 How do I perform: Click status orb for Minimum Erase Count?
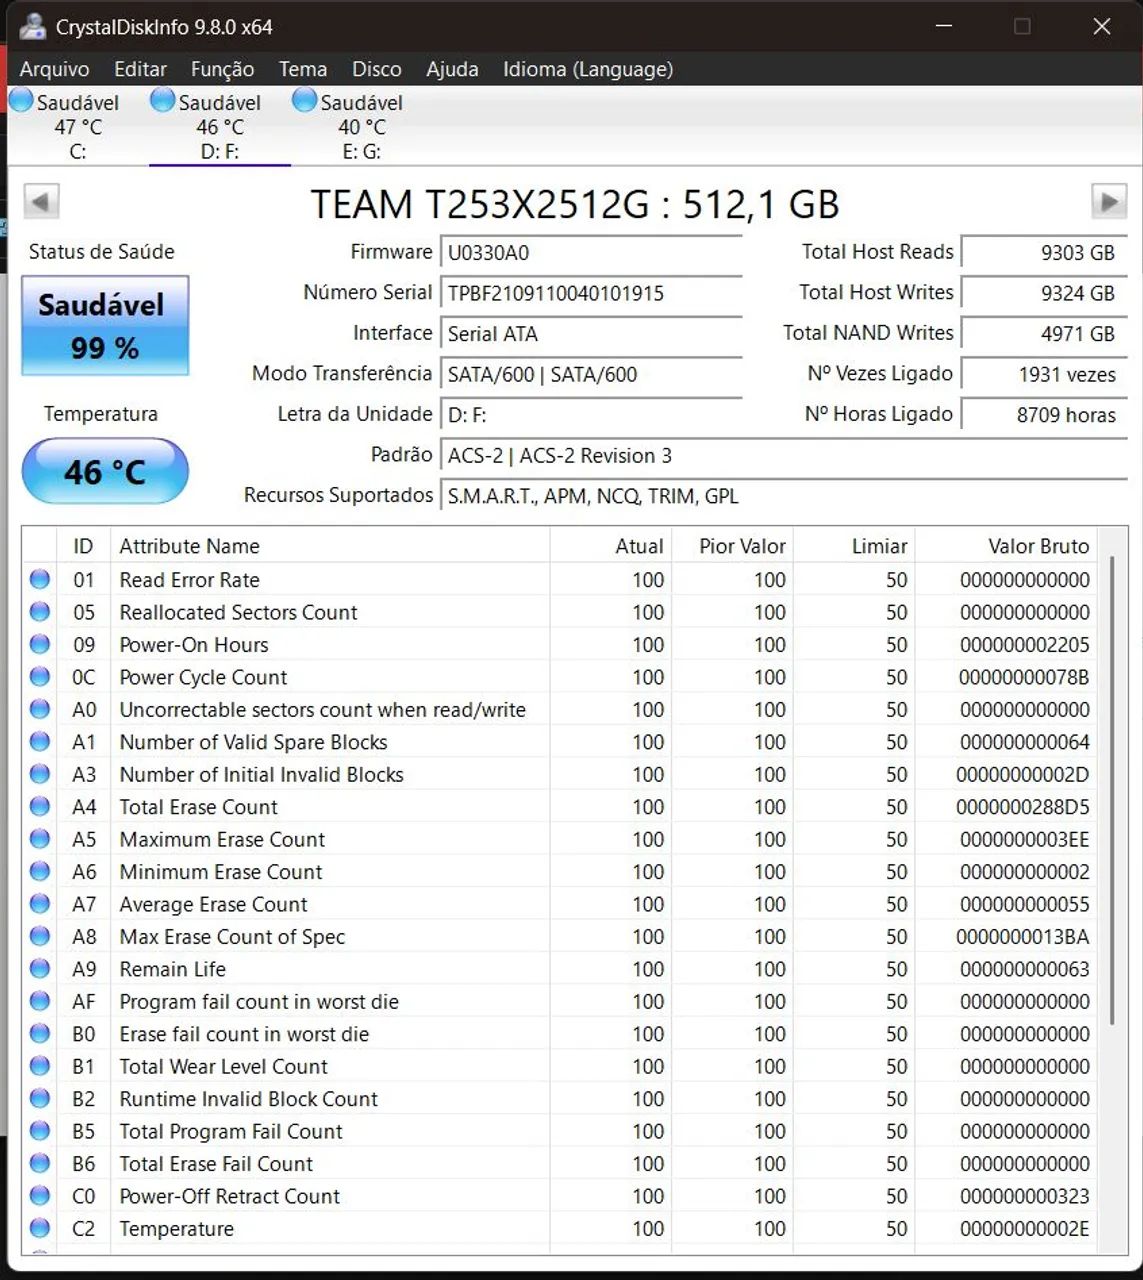point(40,871)
